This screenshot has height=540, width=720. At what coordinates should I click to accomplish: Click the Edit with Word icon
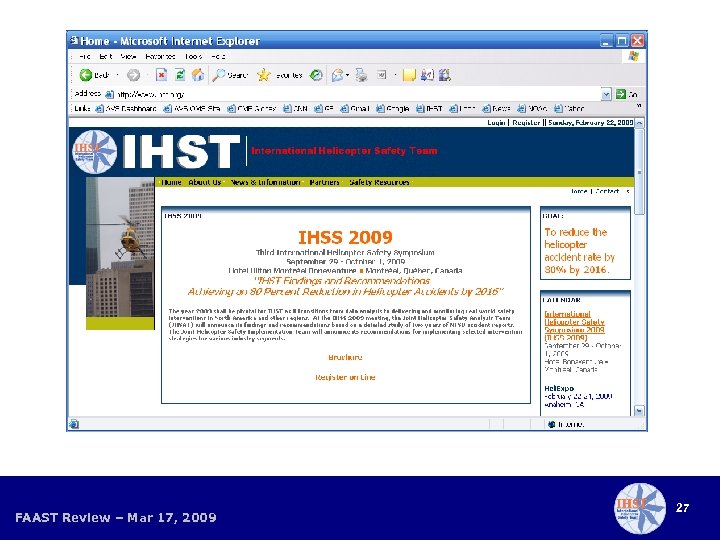[382, 75]
